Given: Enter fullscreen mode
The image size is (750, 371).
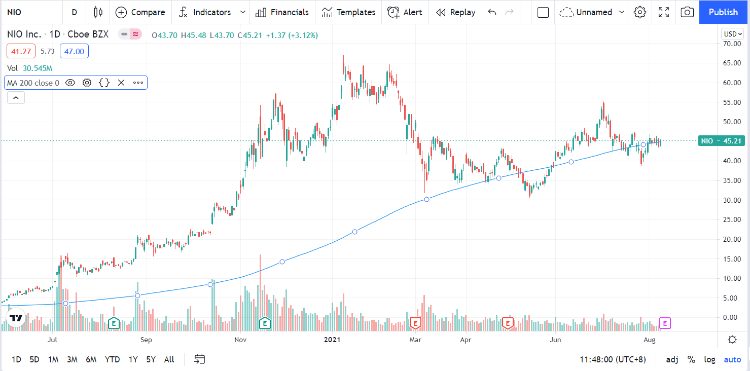Looking at the screenshot, I should click(x=664, y=12).
